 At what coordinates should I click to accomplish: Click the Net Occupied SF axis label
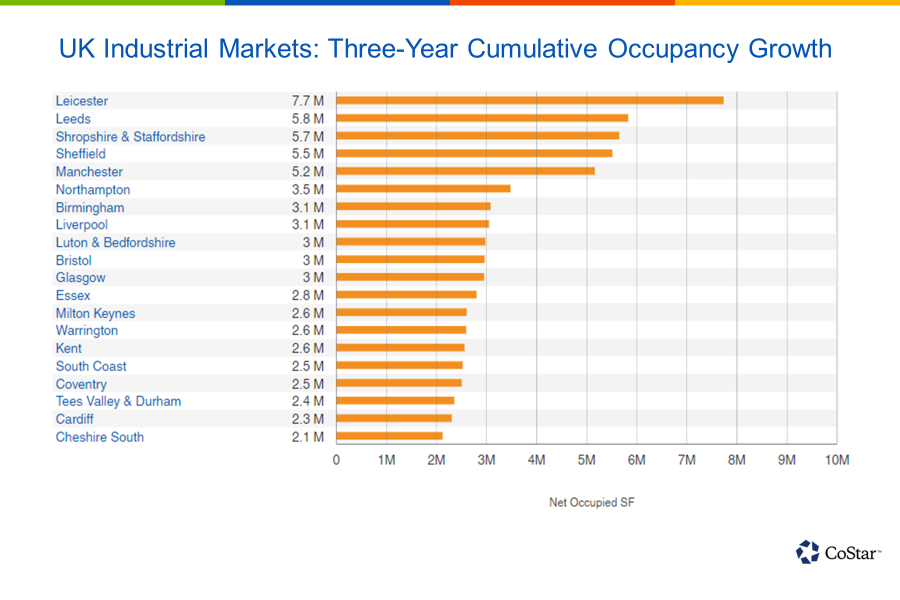(592, 503)
